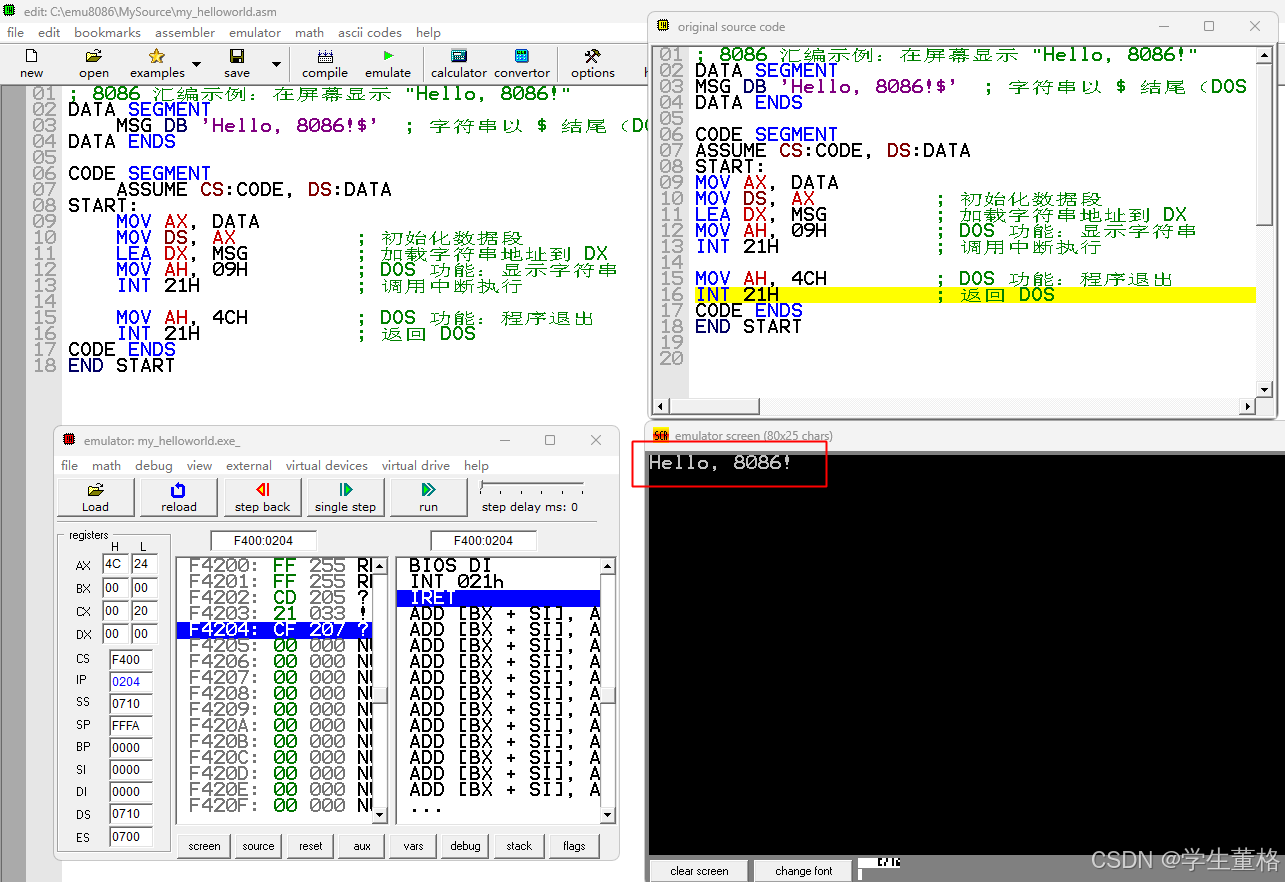Open the emulator window's debug menu
This screenshot has height=882, width=1285.
click(154, 465)
